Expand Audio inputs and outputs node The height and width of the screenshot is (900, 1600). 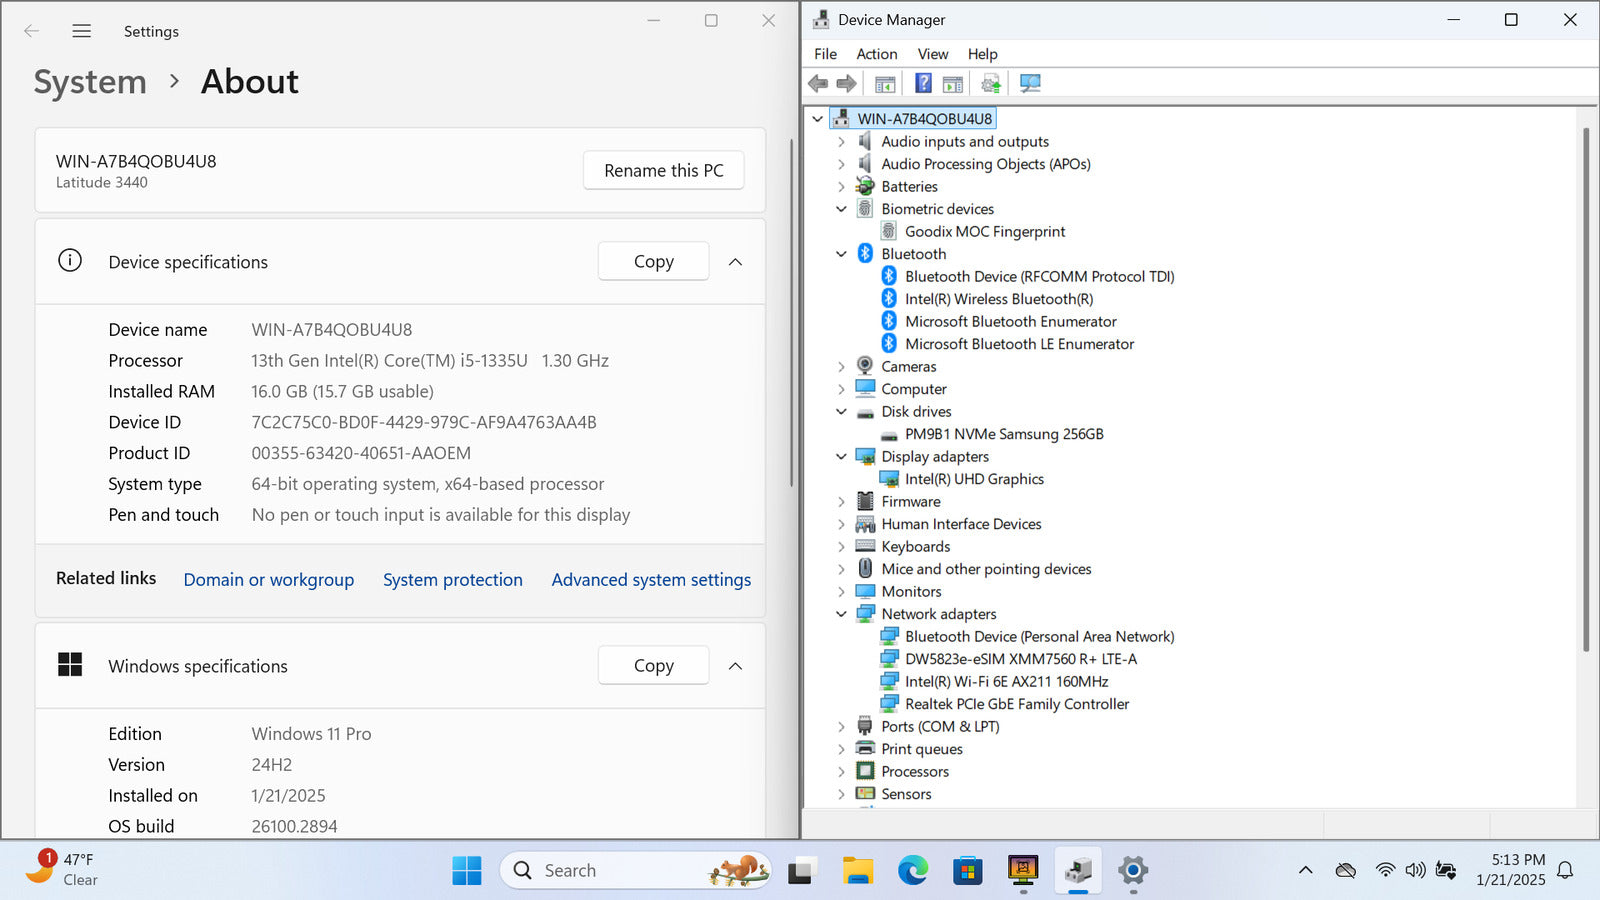841,142
